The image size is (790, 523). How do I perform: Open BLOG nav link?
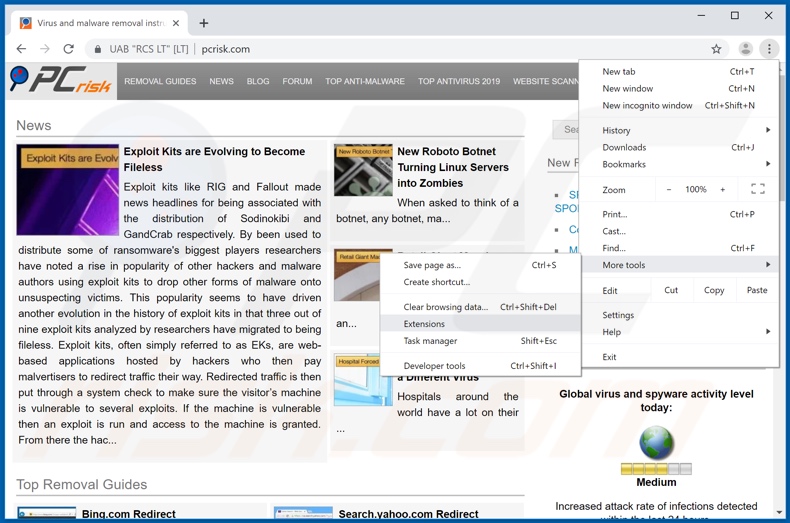[258, 81]
